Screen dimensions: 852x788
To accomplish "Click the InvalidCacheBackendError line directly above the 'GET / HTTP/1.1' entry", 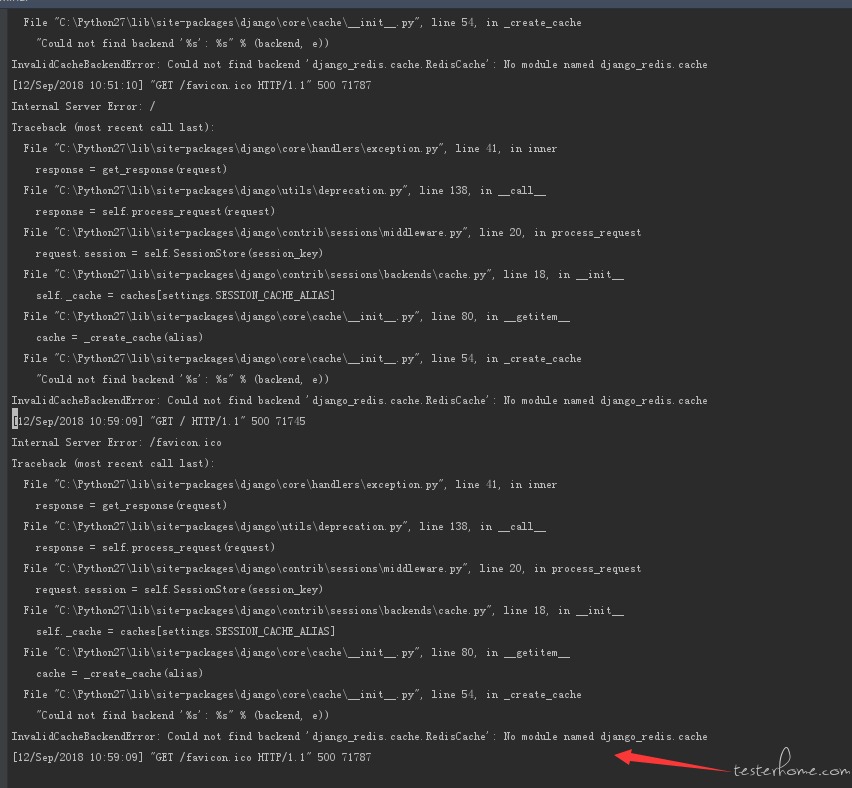I will click(359, 401).
